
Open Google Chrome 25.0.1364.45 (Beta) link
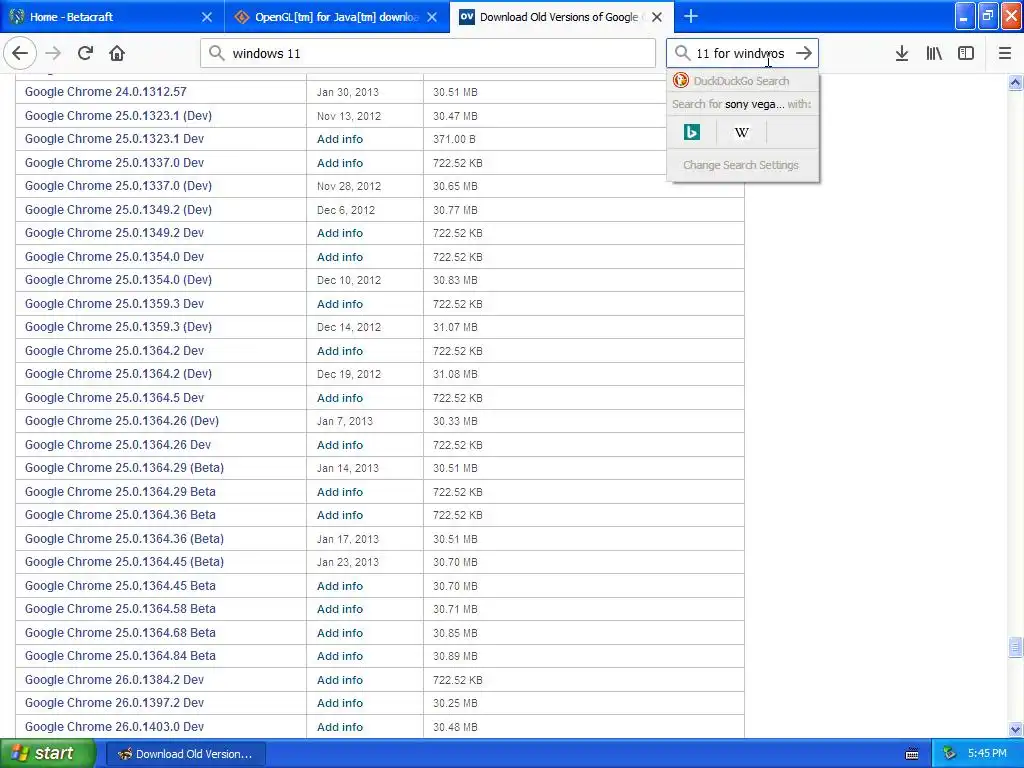(124, 562)
